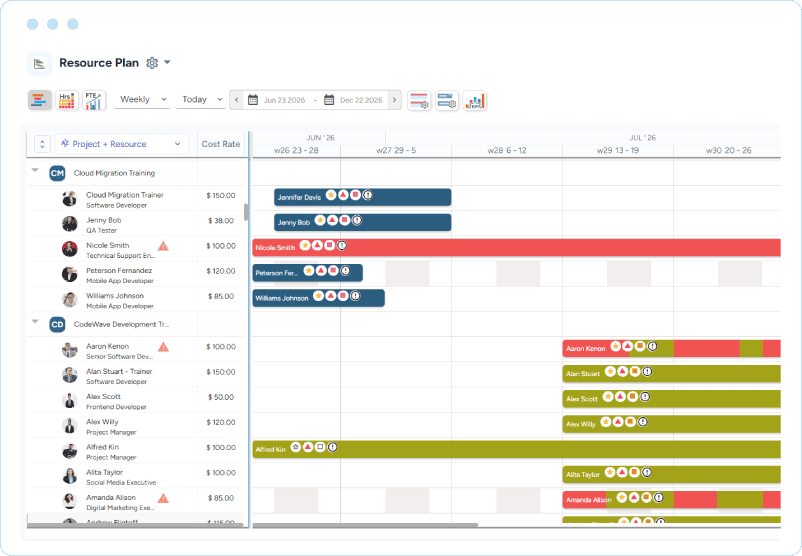Click week header w29 13 - 19
802x556 pixels.
617,150
